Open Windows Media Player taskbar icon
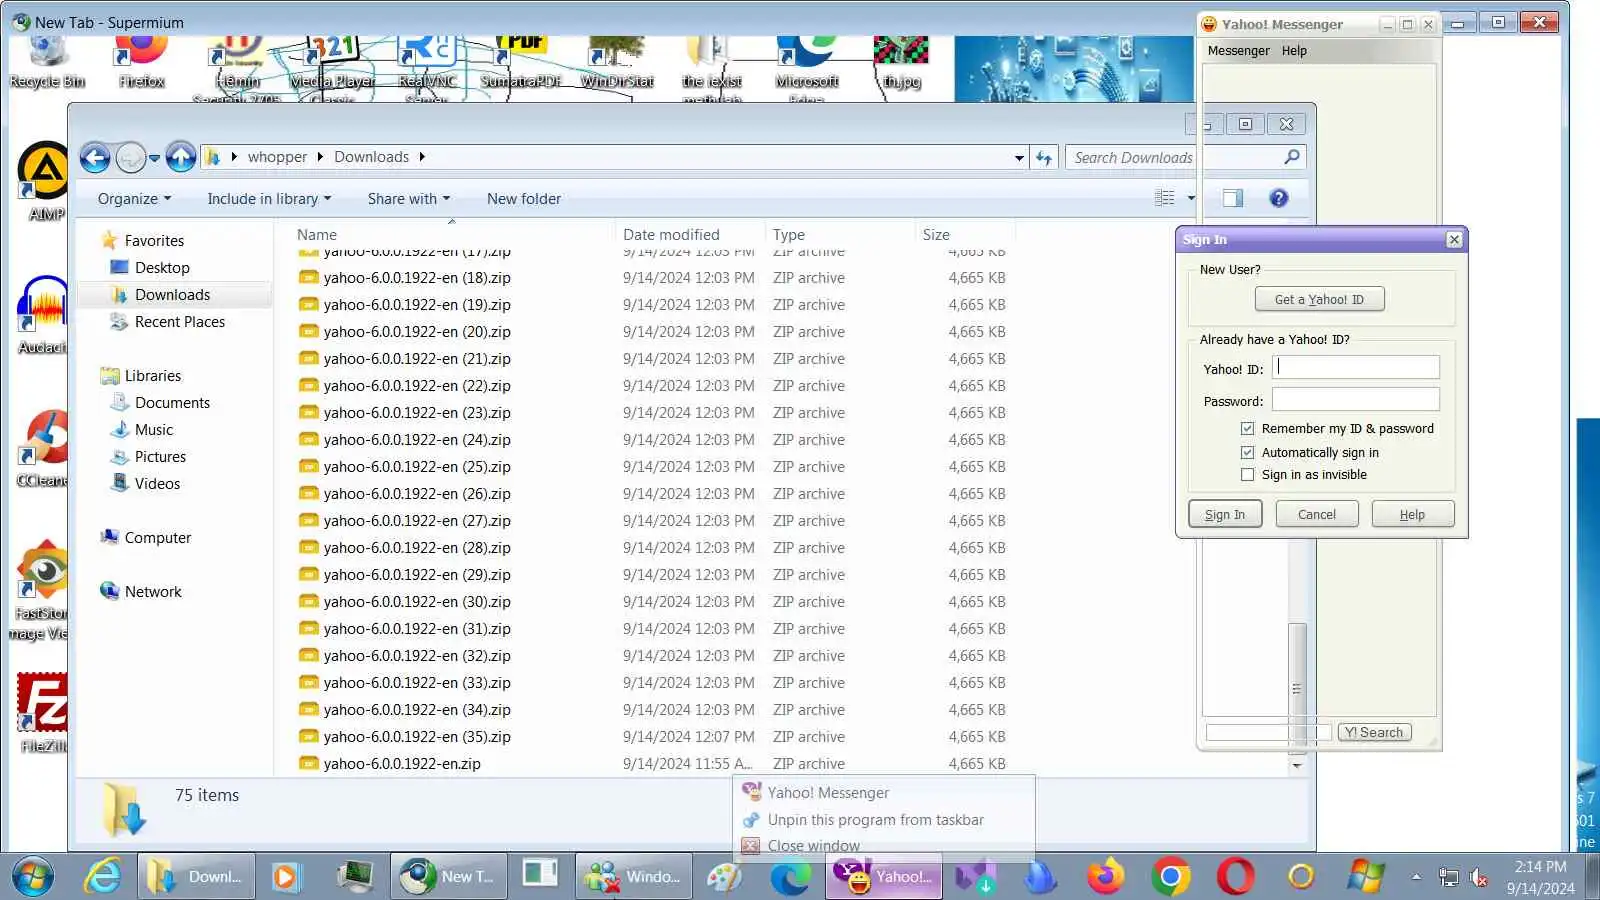 pos(285,877)
